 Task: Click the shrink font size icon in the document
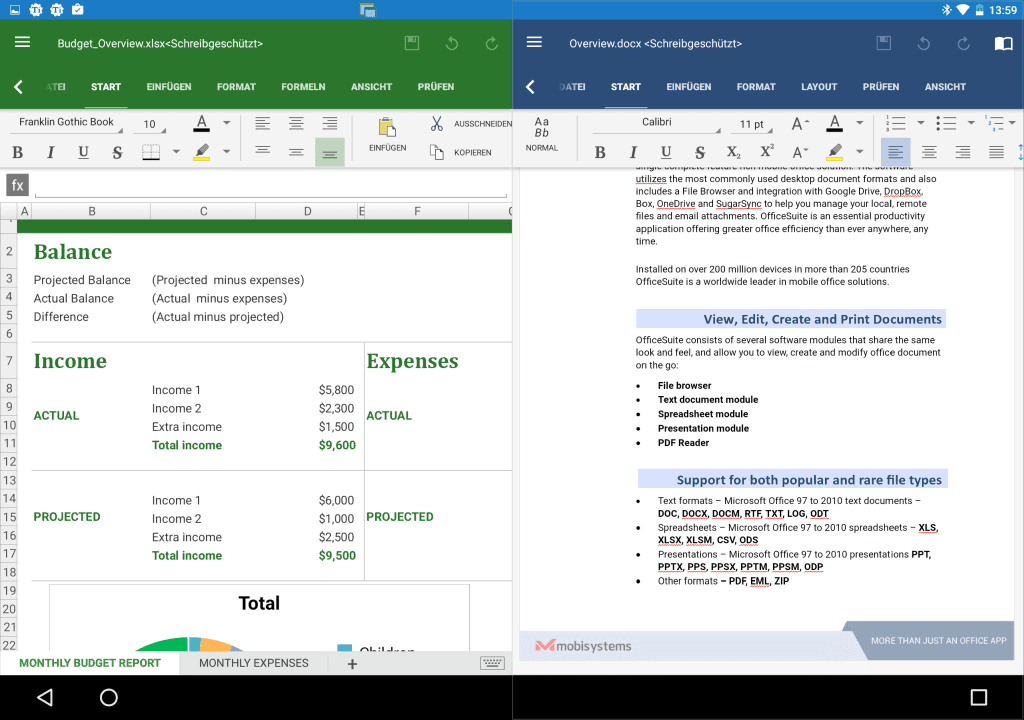(800, 152)
